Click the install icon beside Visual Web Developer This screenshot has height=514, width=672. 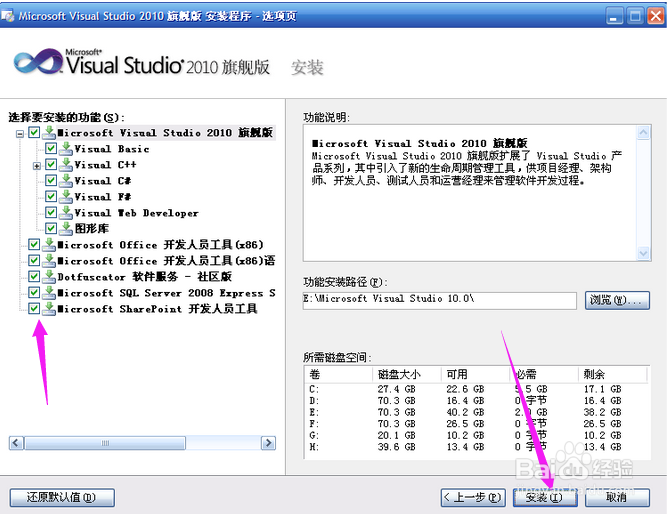click(66, 213)
